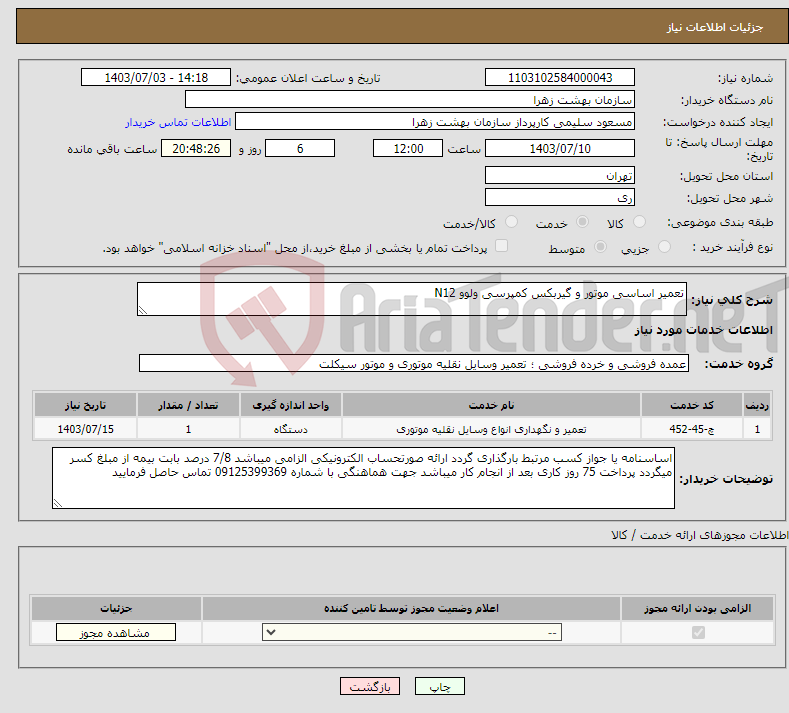The width and height of the screenshot is (789, 713).
Task: Click the announcement date field 1403/07/03
Action: coord(155,77)
